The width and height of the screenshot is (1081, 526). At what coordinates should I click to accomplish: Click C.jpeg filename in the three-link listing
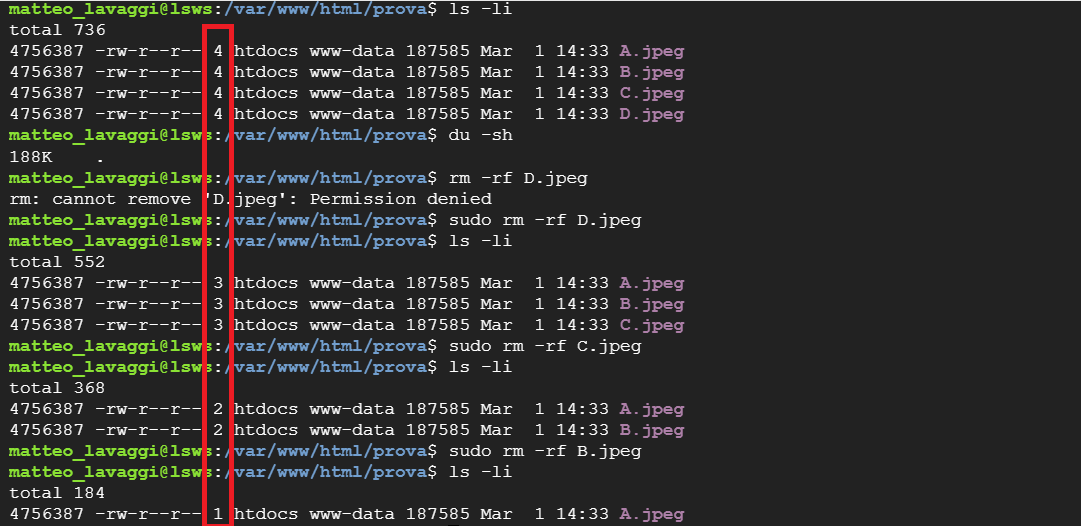651,325
